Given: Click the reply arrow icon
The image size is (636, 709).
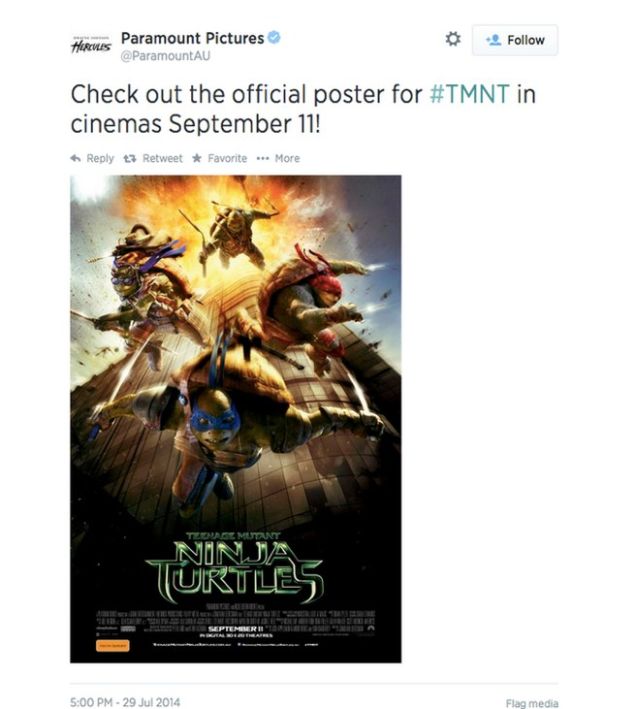Looking at the screenshot, I should click(75, 158).
